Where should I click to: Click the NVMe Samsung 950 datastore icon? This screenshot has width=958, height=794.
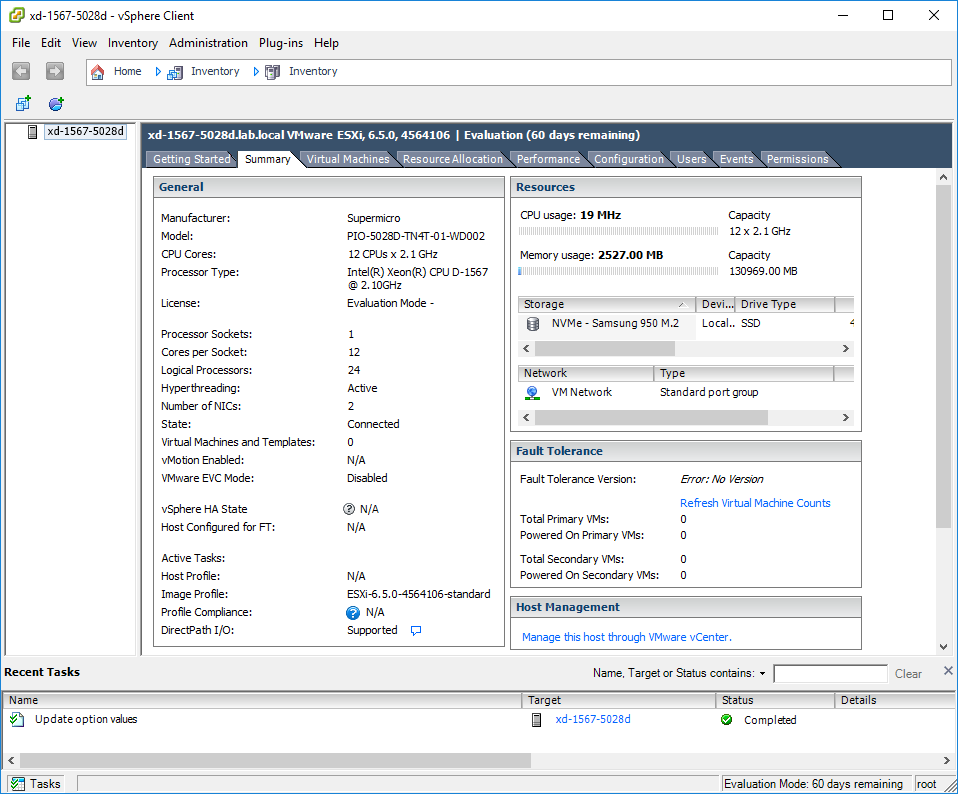tap(533, 324)
